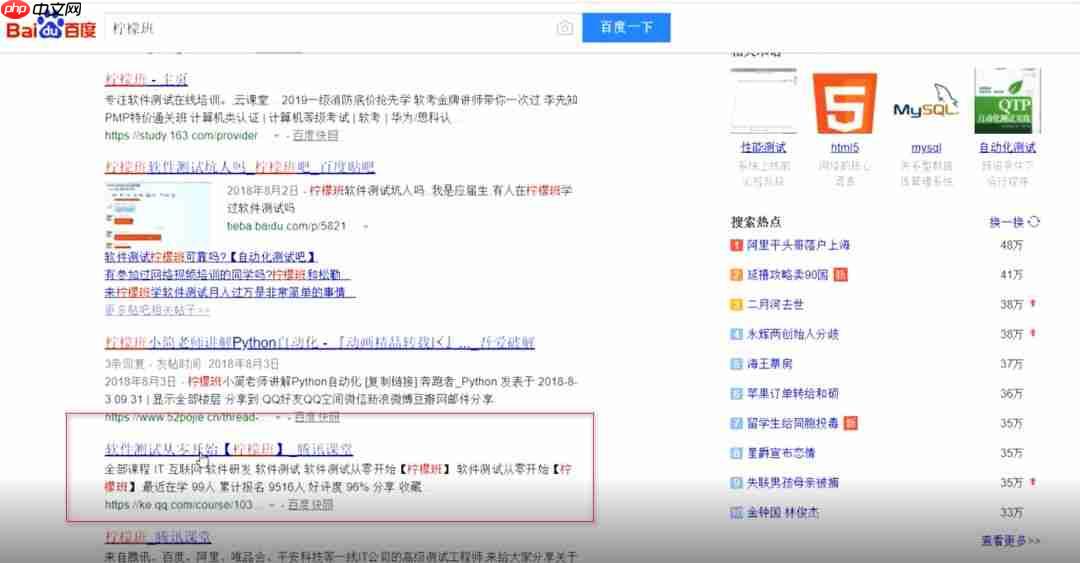Click the rank 1 badge in 搜索热点
This screenshot has width=1080, height=563.
click(x=736, y=245)
